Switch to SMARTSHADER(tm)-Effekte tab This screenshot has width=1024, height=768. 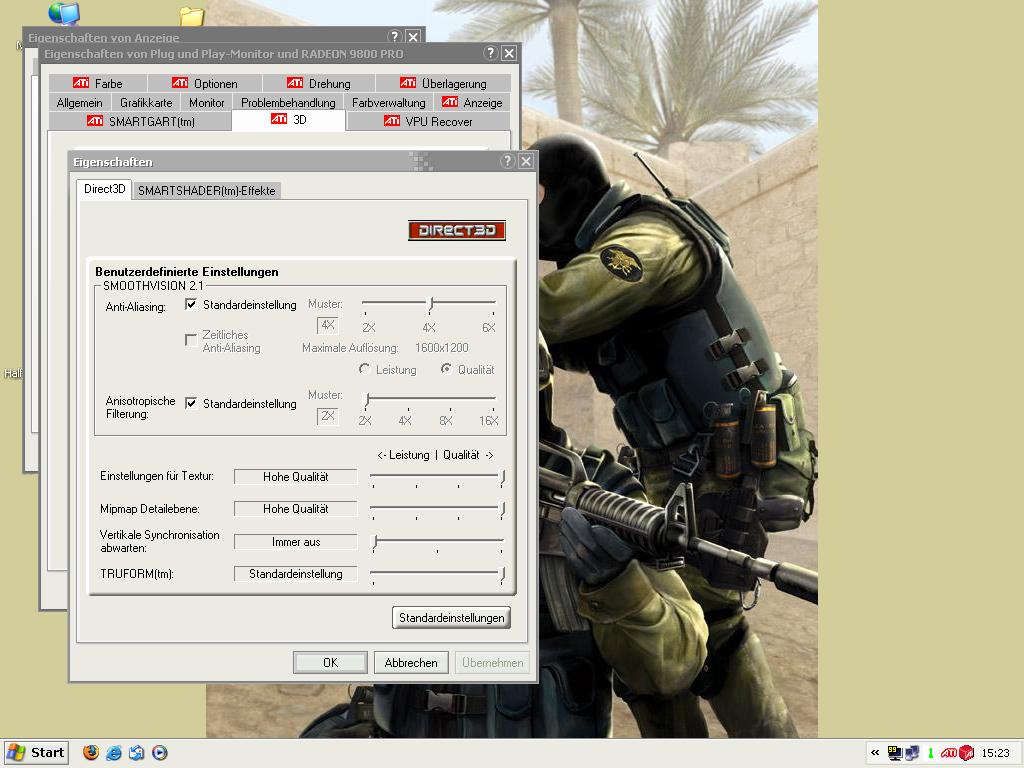coord(206,191)
